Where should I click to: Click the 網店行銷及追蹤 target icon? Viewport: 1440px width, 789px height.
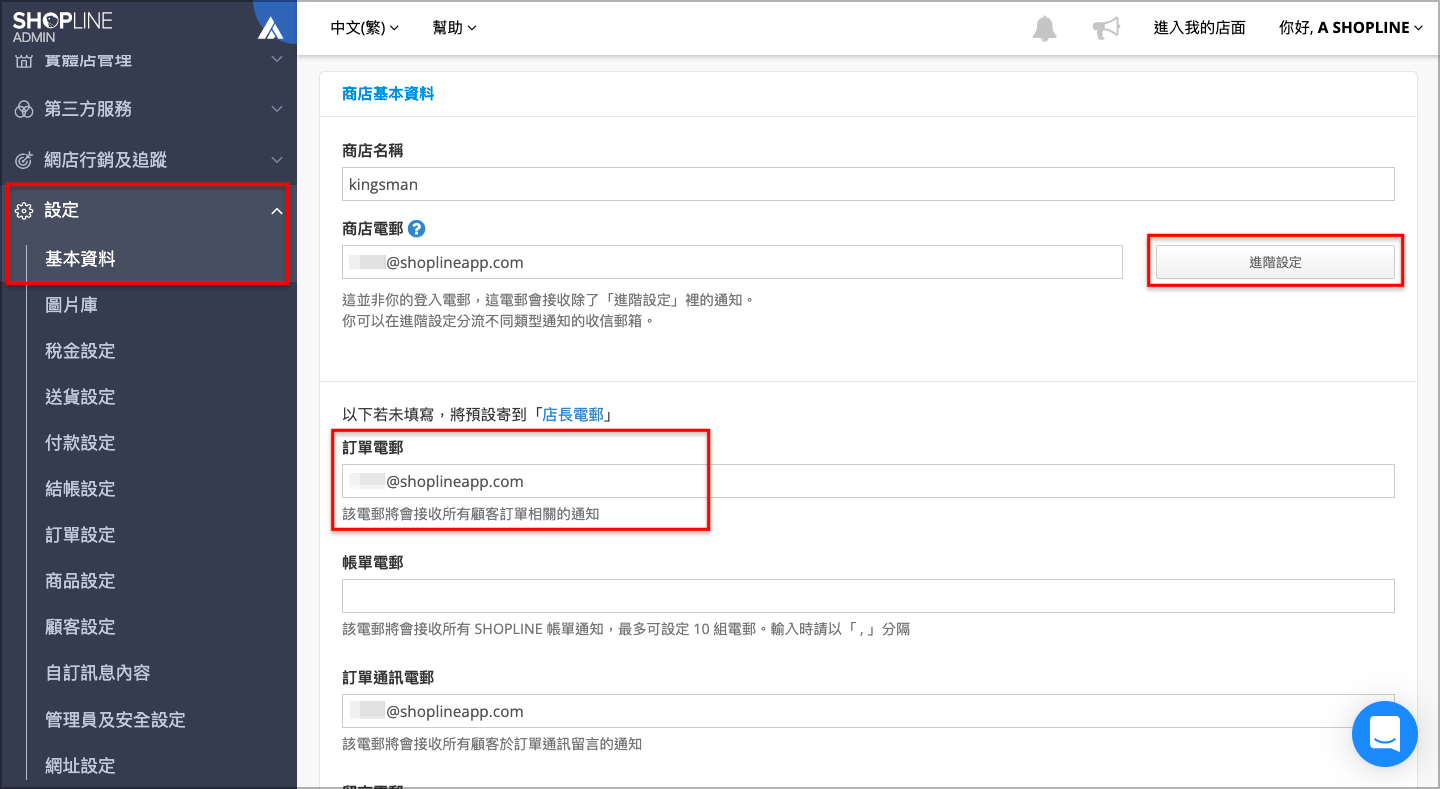click(23, 160)
